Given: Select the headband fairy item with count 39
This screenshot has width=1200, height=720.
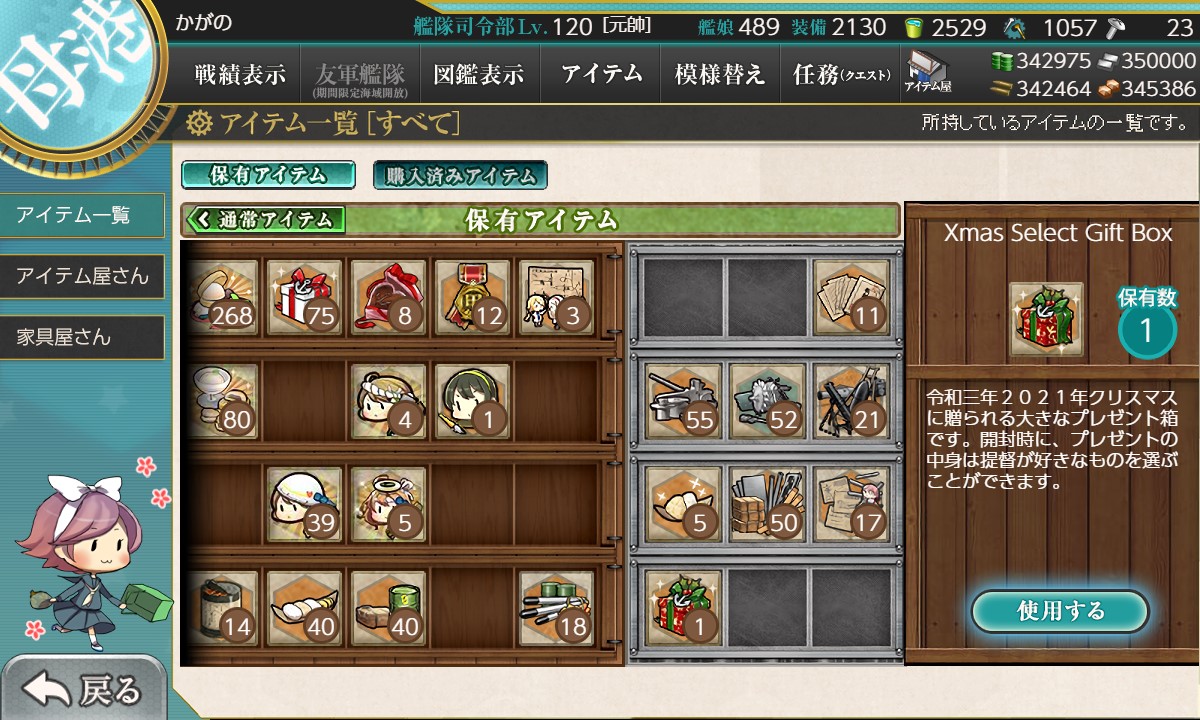Looking at the screenshot, I should pyautogui.click(x=305, y=503).
